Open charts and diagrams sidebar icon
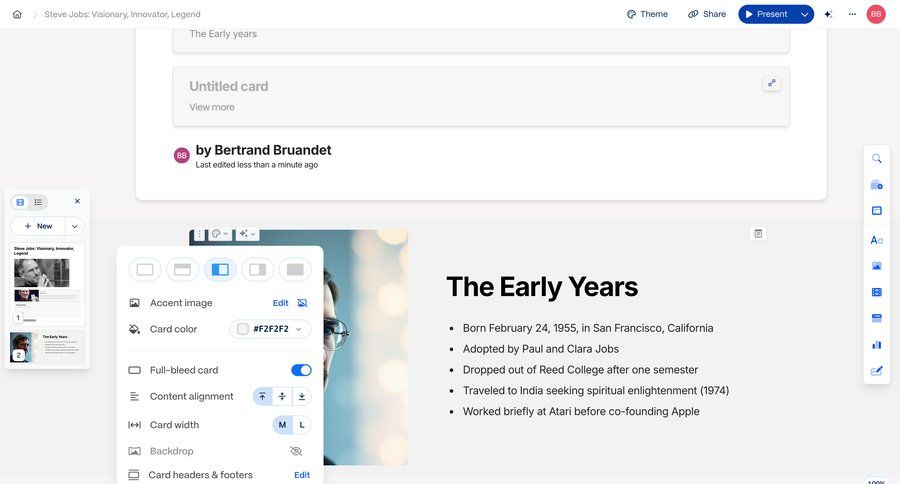The height and width of the screenshot is (484, 900). point(877,344)
